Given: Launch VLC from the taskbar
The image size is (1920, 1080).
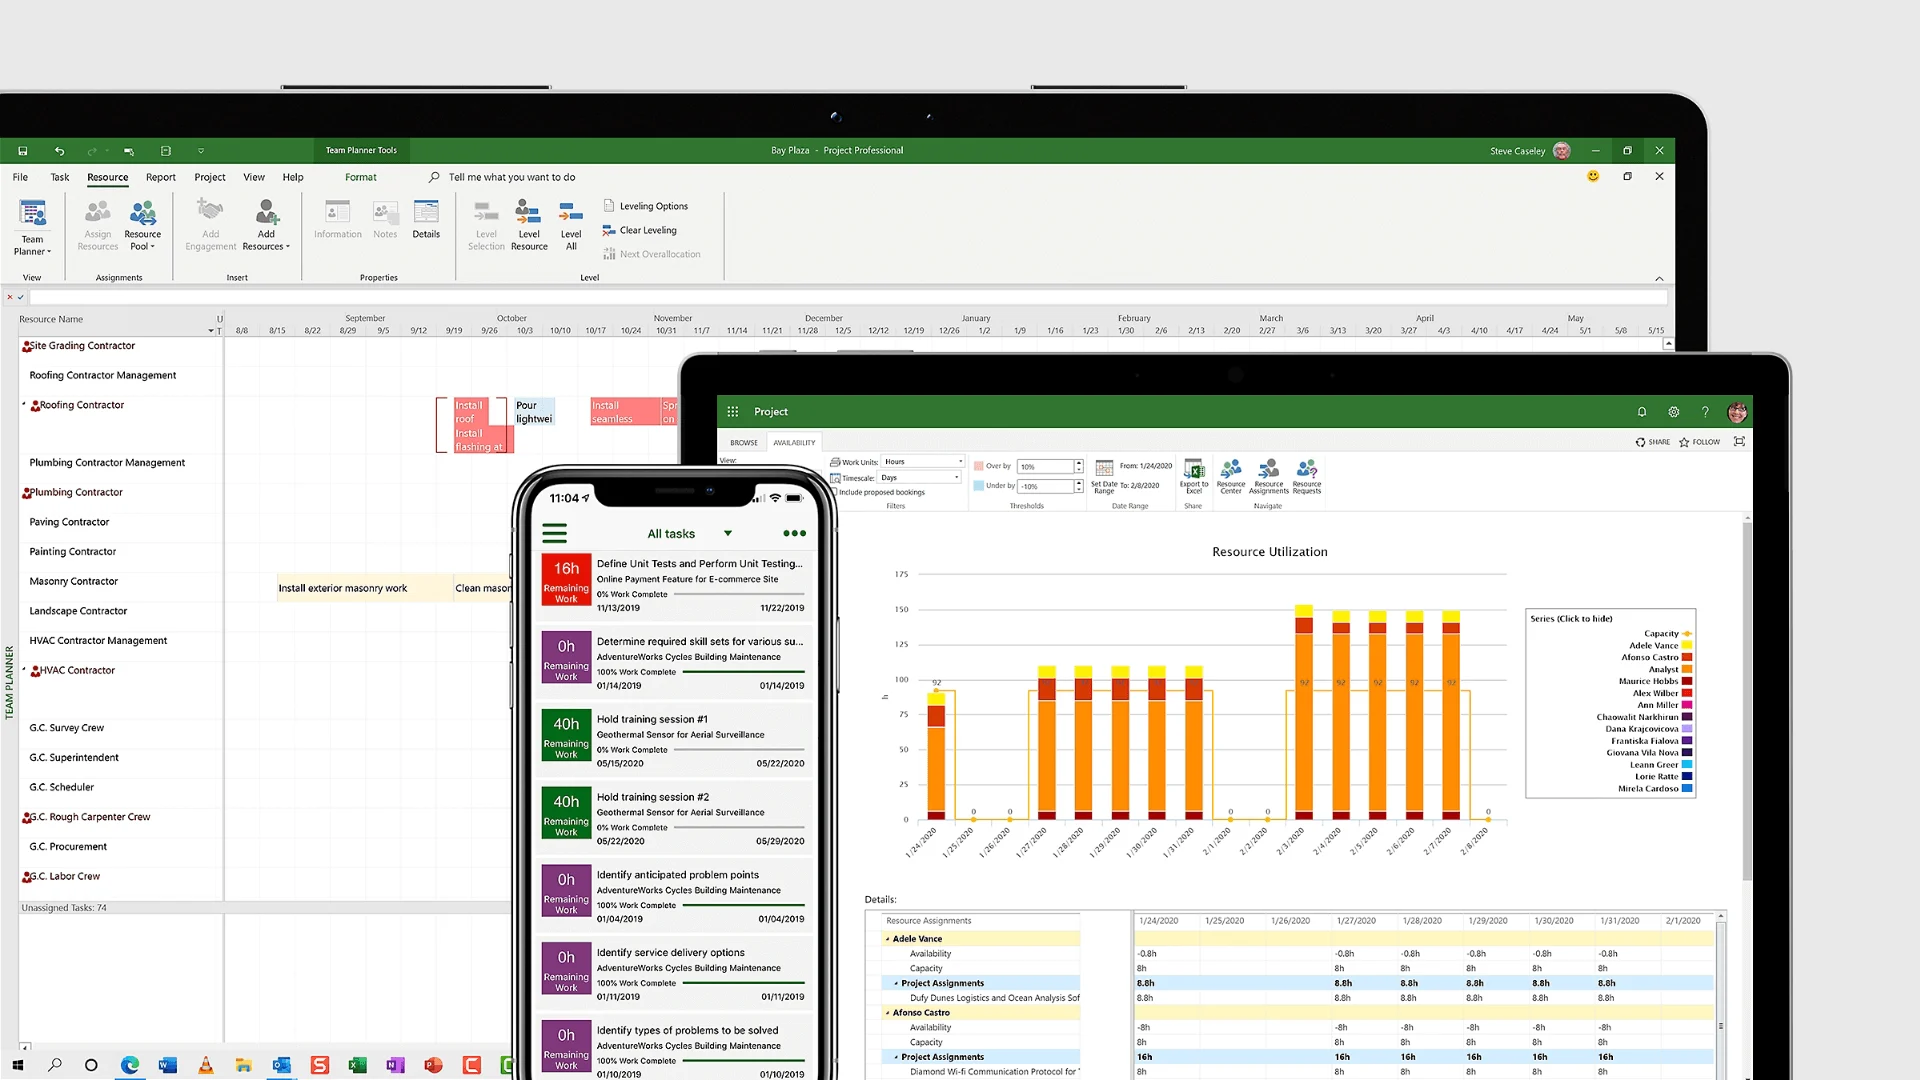Looking at the screenshot, I should point(205,1065).
